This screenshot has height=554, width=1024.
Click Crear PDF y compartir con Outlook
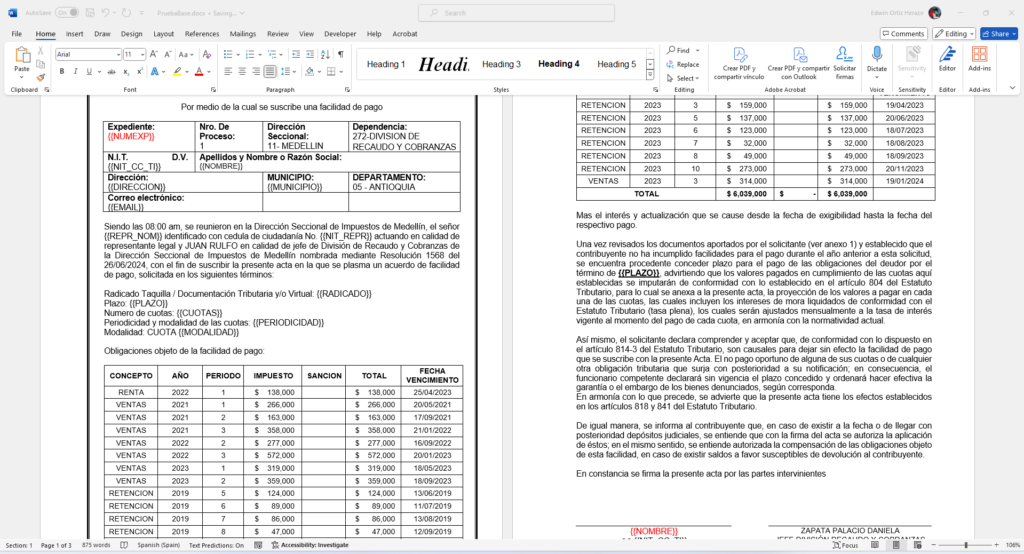798,63
